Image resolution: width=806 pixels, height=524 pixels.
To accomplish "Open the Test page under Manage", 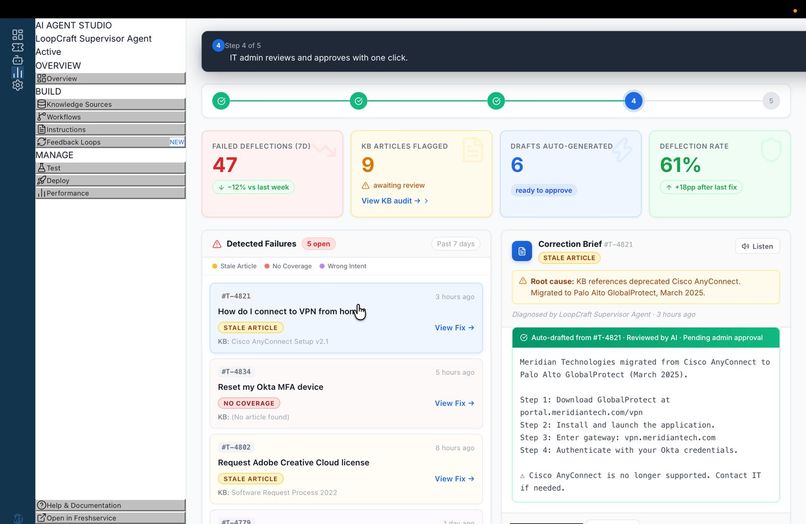I will (x=111, y=168).
